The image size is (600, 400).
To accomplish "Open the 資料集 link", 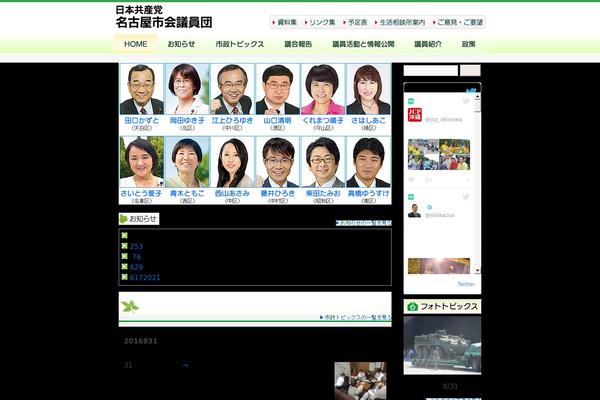I will 284,22.
